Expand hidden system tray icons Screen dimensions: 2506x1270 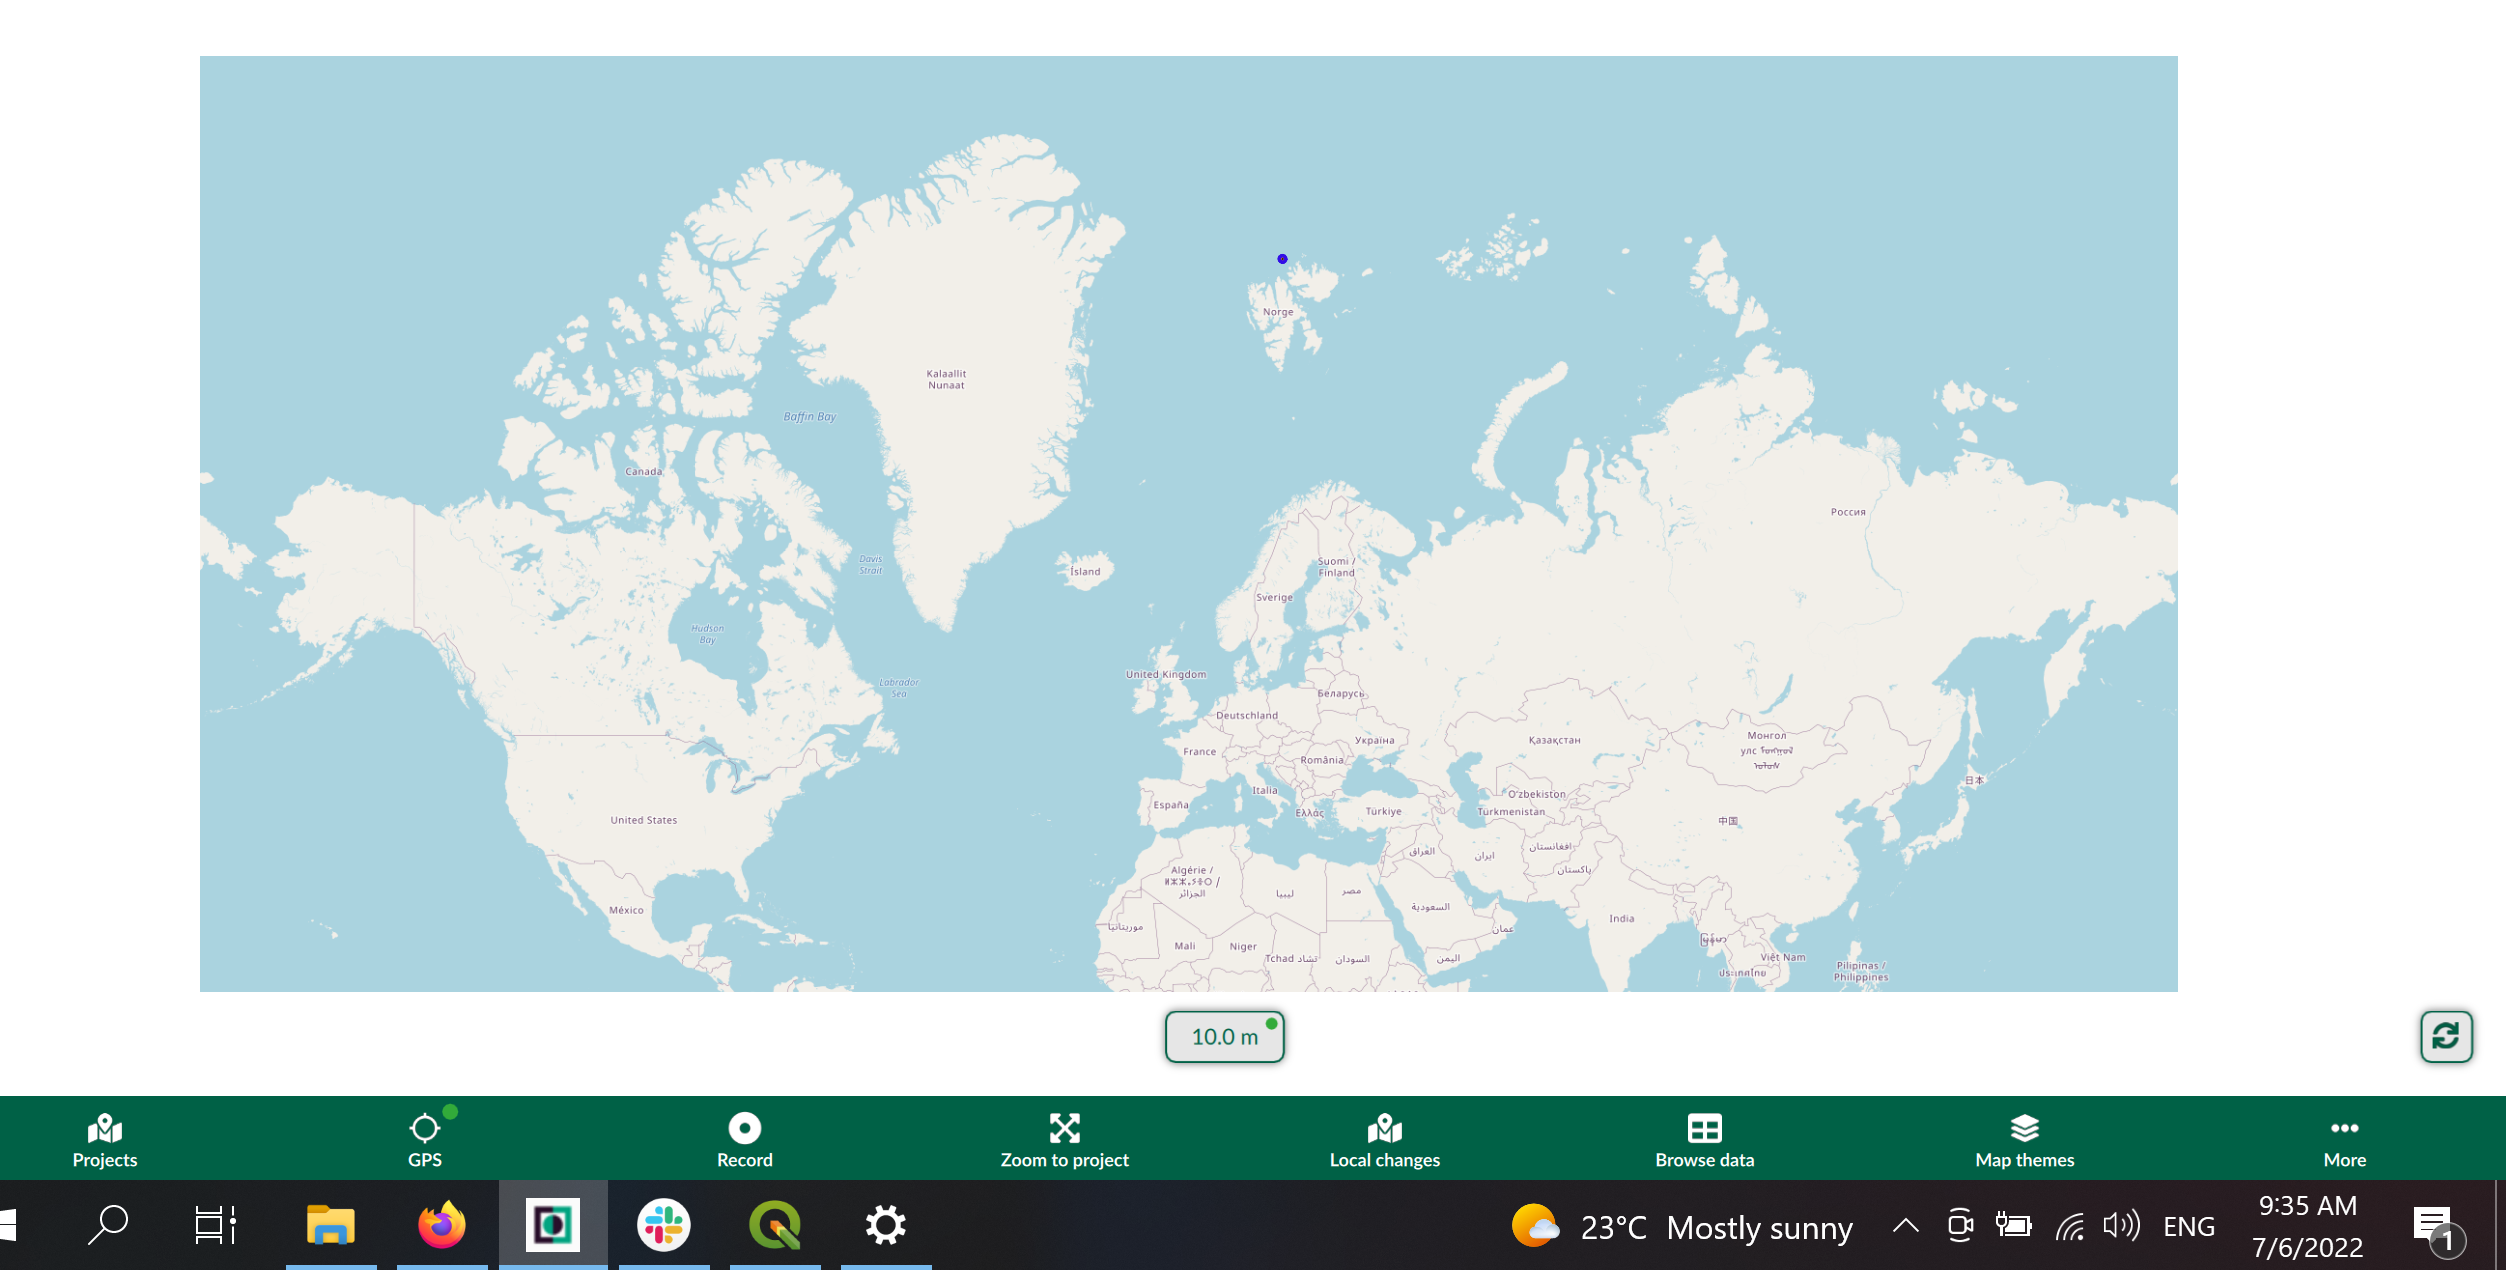click(1905, 1226)
